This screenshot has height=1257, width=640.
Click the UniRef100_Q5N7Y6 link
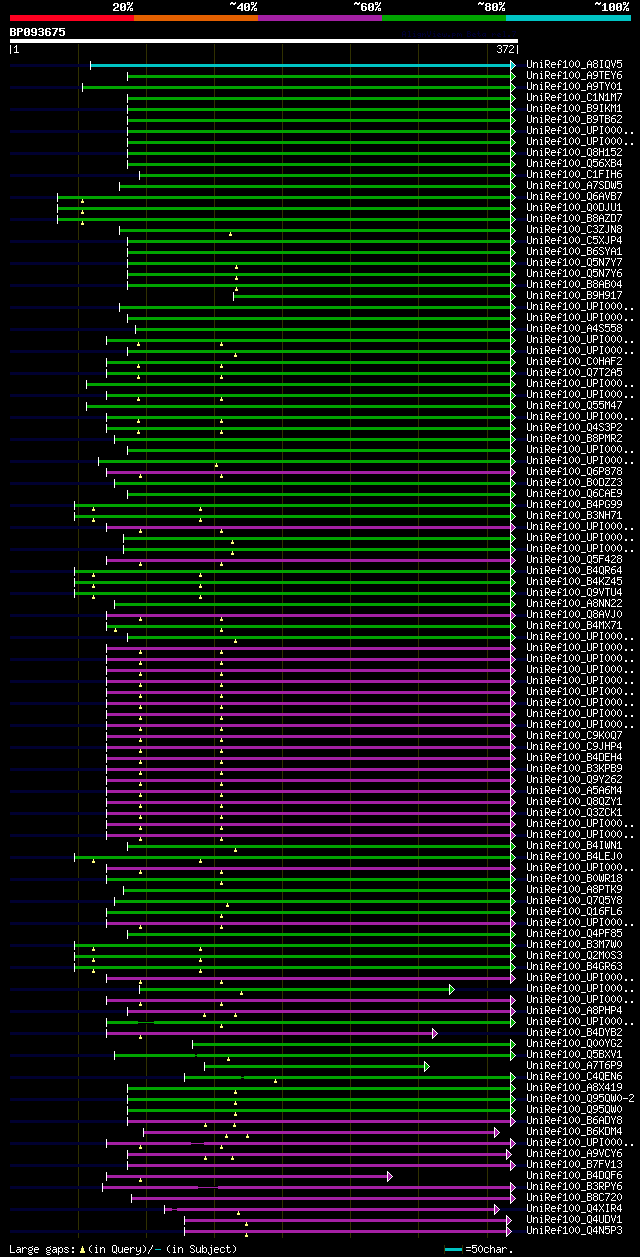(x=574, y=273)
